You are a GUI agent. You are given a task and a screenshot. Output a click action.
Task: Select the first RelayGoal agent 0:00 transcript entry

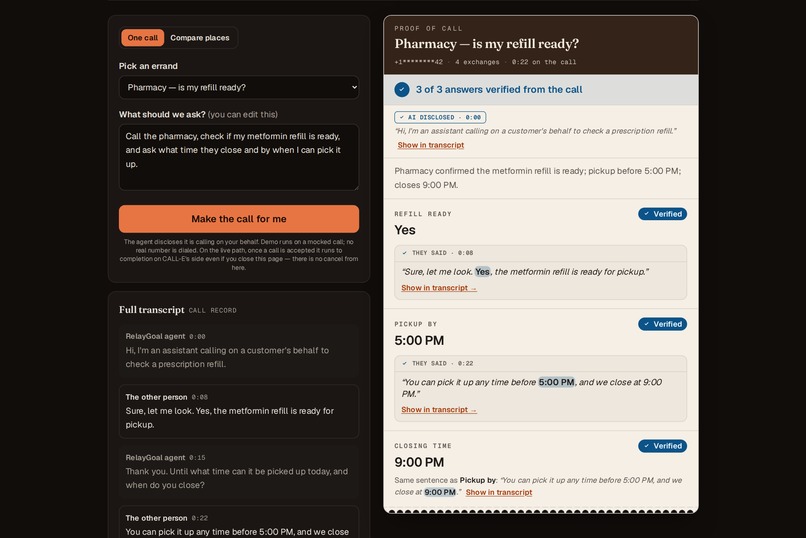(x=239, y=351)
